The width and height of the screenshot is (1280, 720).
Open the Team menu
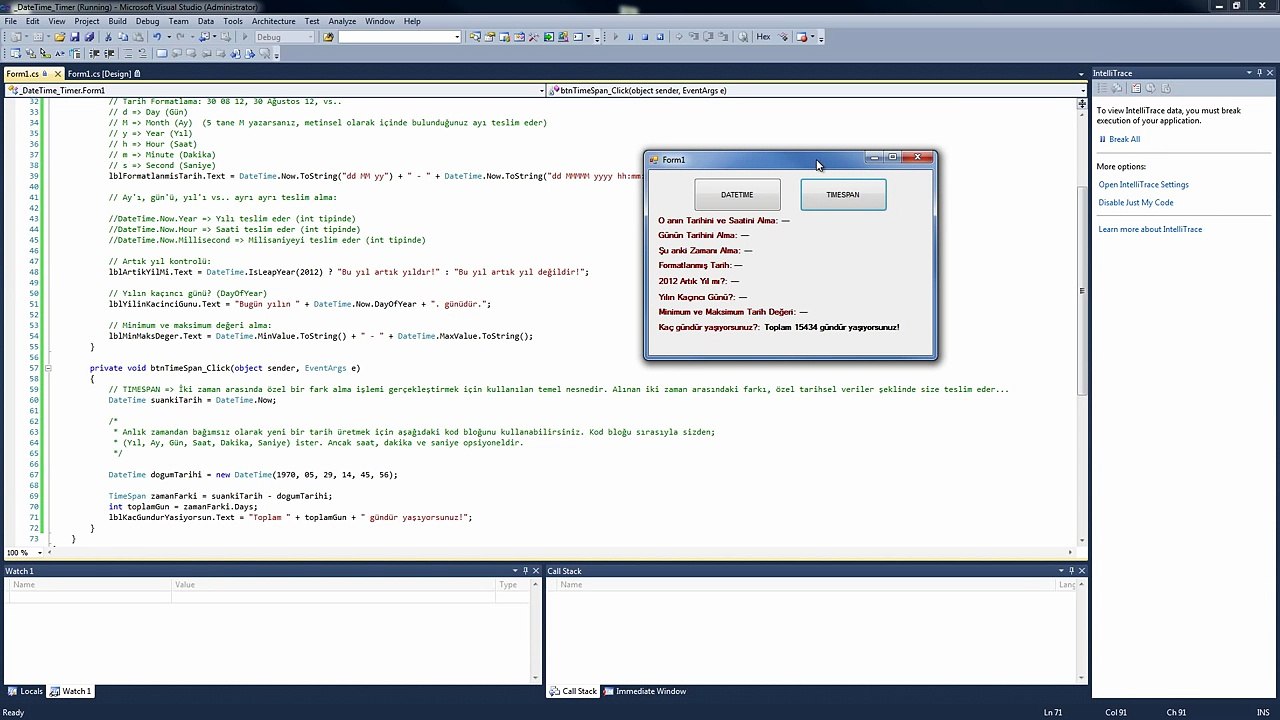(178, 21)
